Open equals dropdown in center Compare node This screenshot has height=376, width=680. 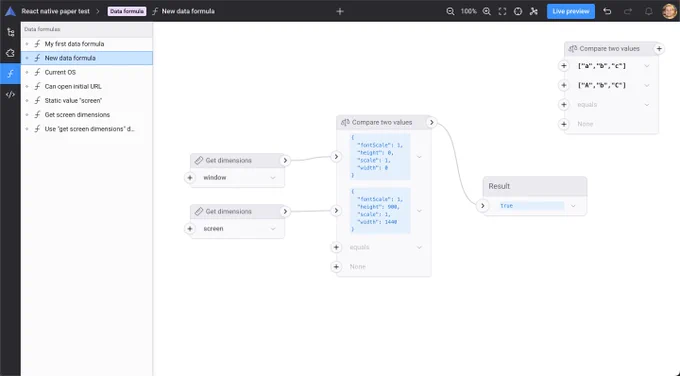tap(419, 247)
